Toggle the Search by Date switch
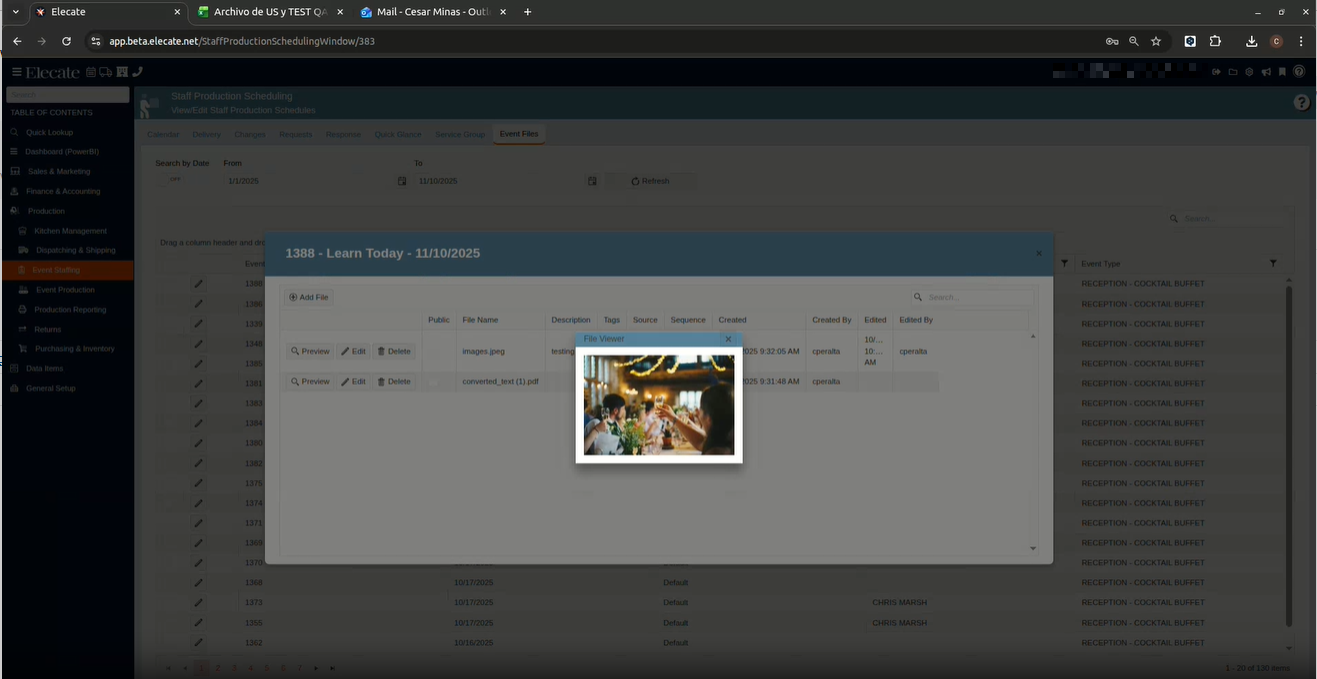Viewport: 1317px width, 679px height. tap(175, 181)
